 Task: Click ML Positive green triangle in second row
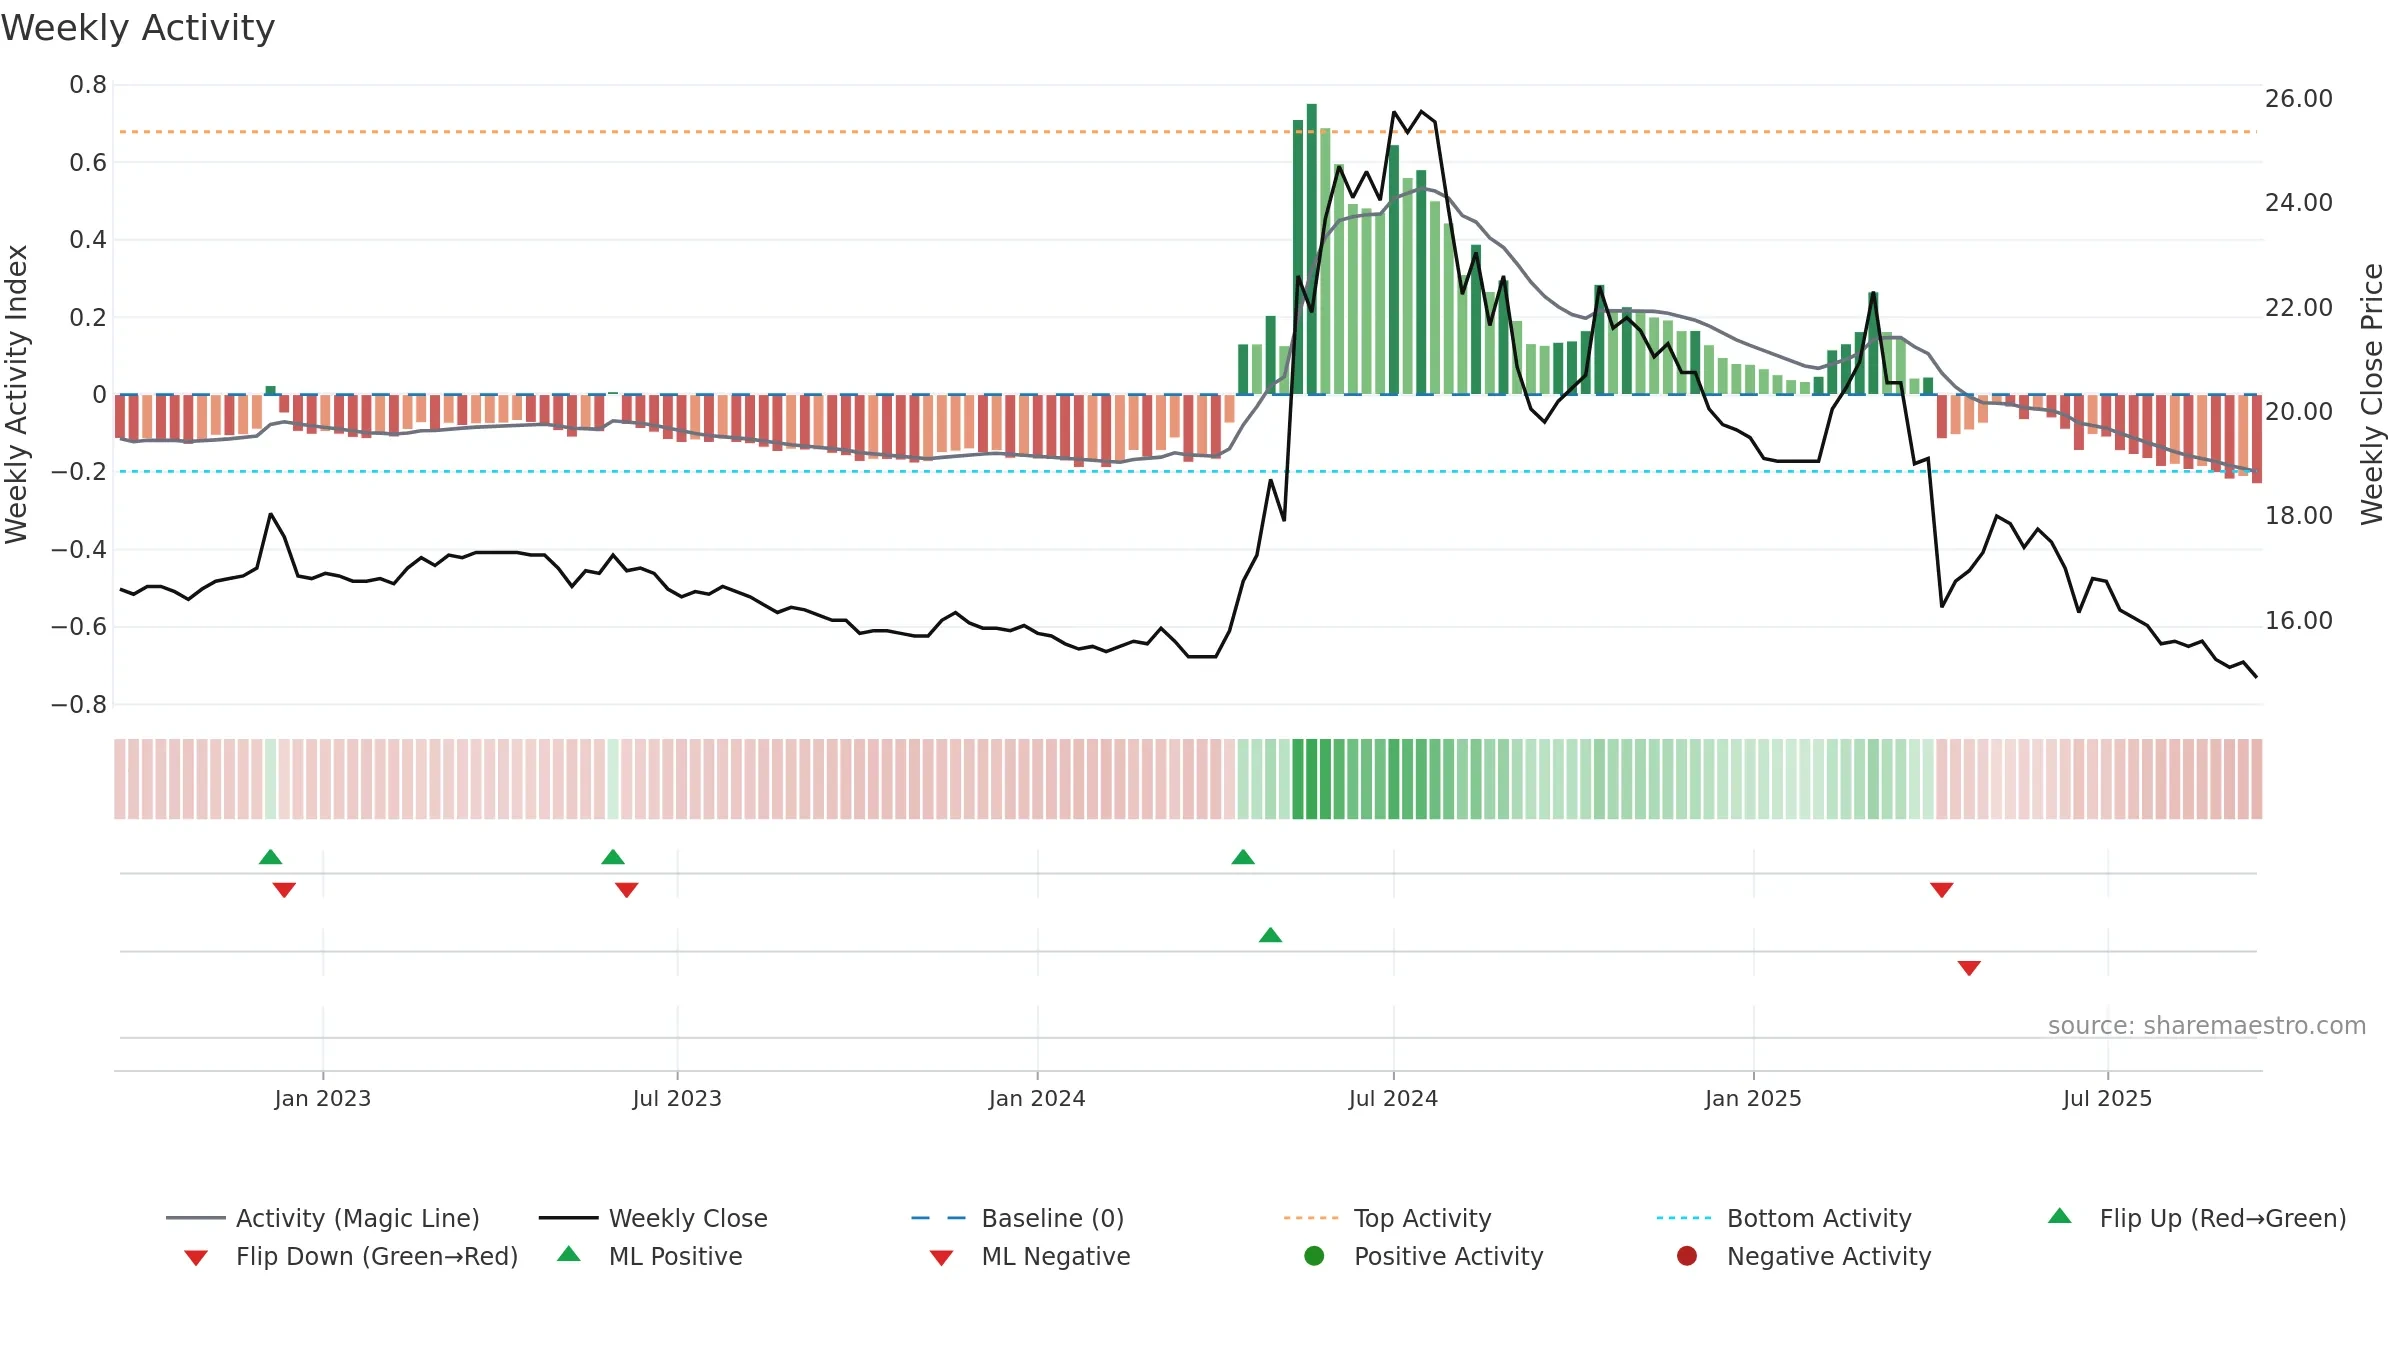(1270, 935)
